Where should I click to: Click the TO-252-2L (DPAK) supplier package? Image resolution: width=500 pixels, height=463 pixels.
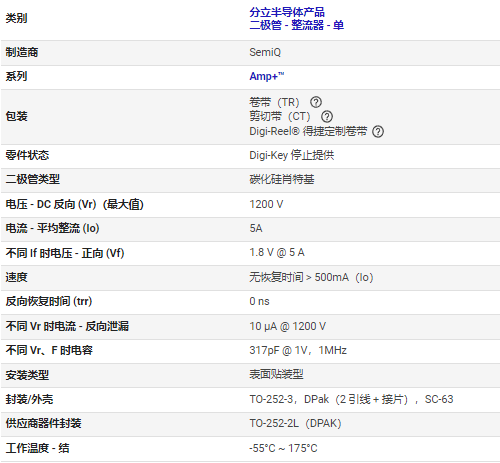[295, 423]
